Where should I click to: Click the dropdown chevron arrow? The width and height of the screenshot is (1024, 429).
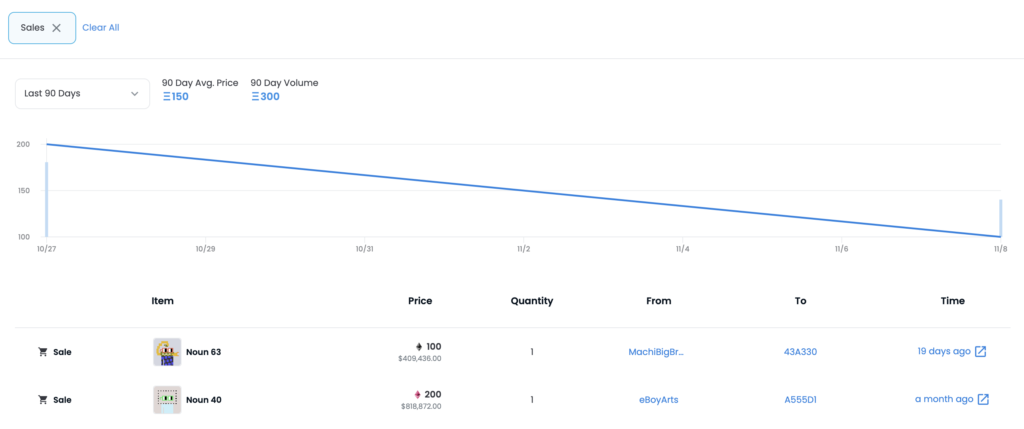pos(135,93)
